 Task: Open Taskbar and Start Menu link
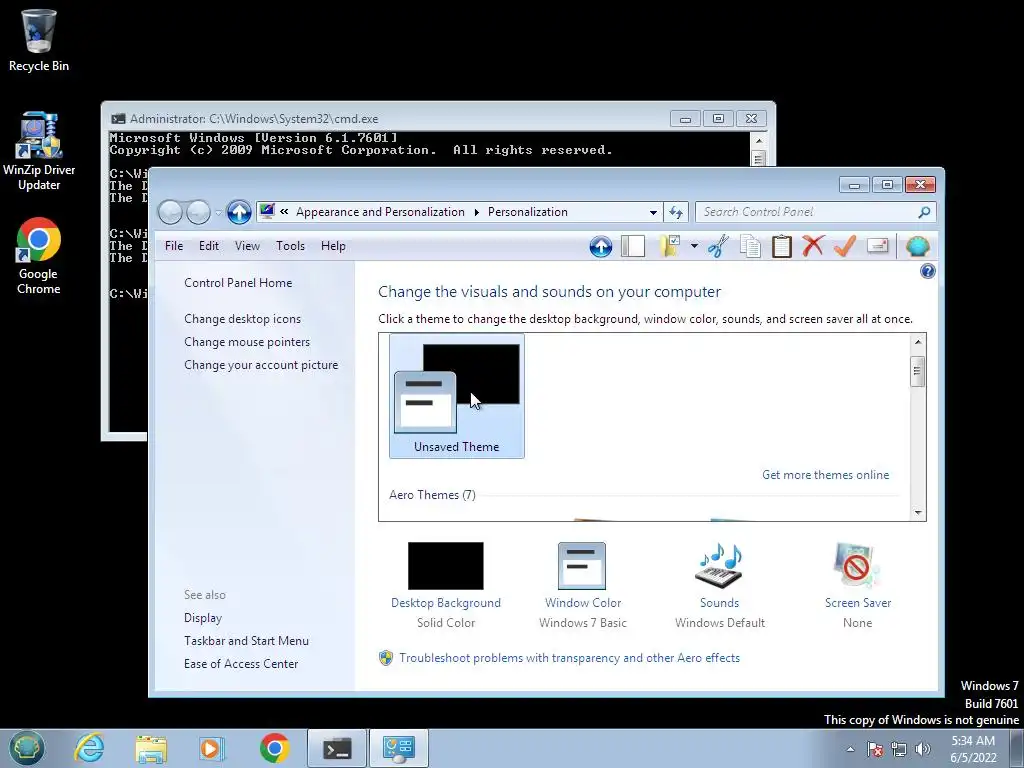246,641
